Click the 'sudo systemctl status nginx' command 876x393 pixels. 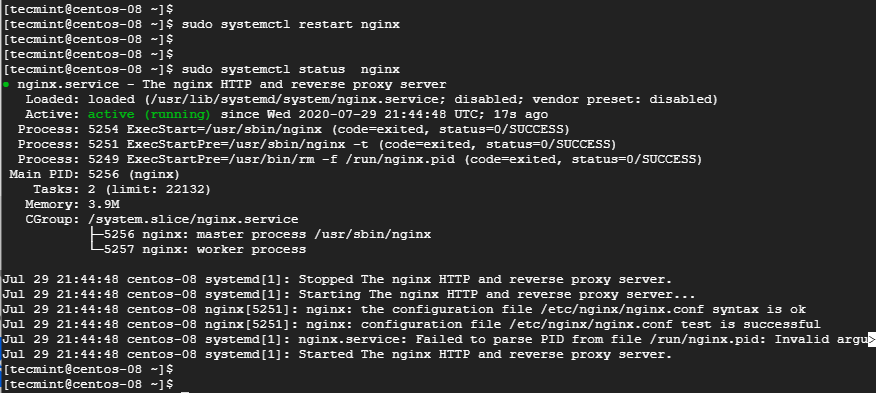[x=291, y=69]
